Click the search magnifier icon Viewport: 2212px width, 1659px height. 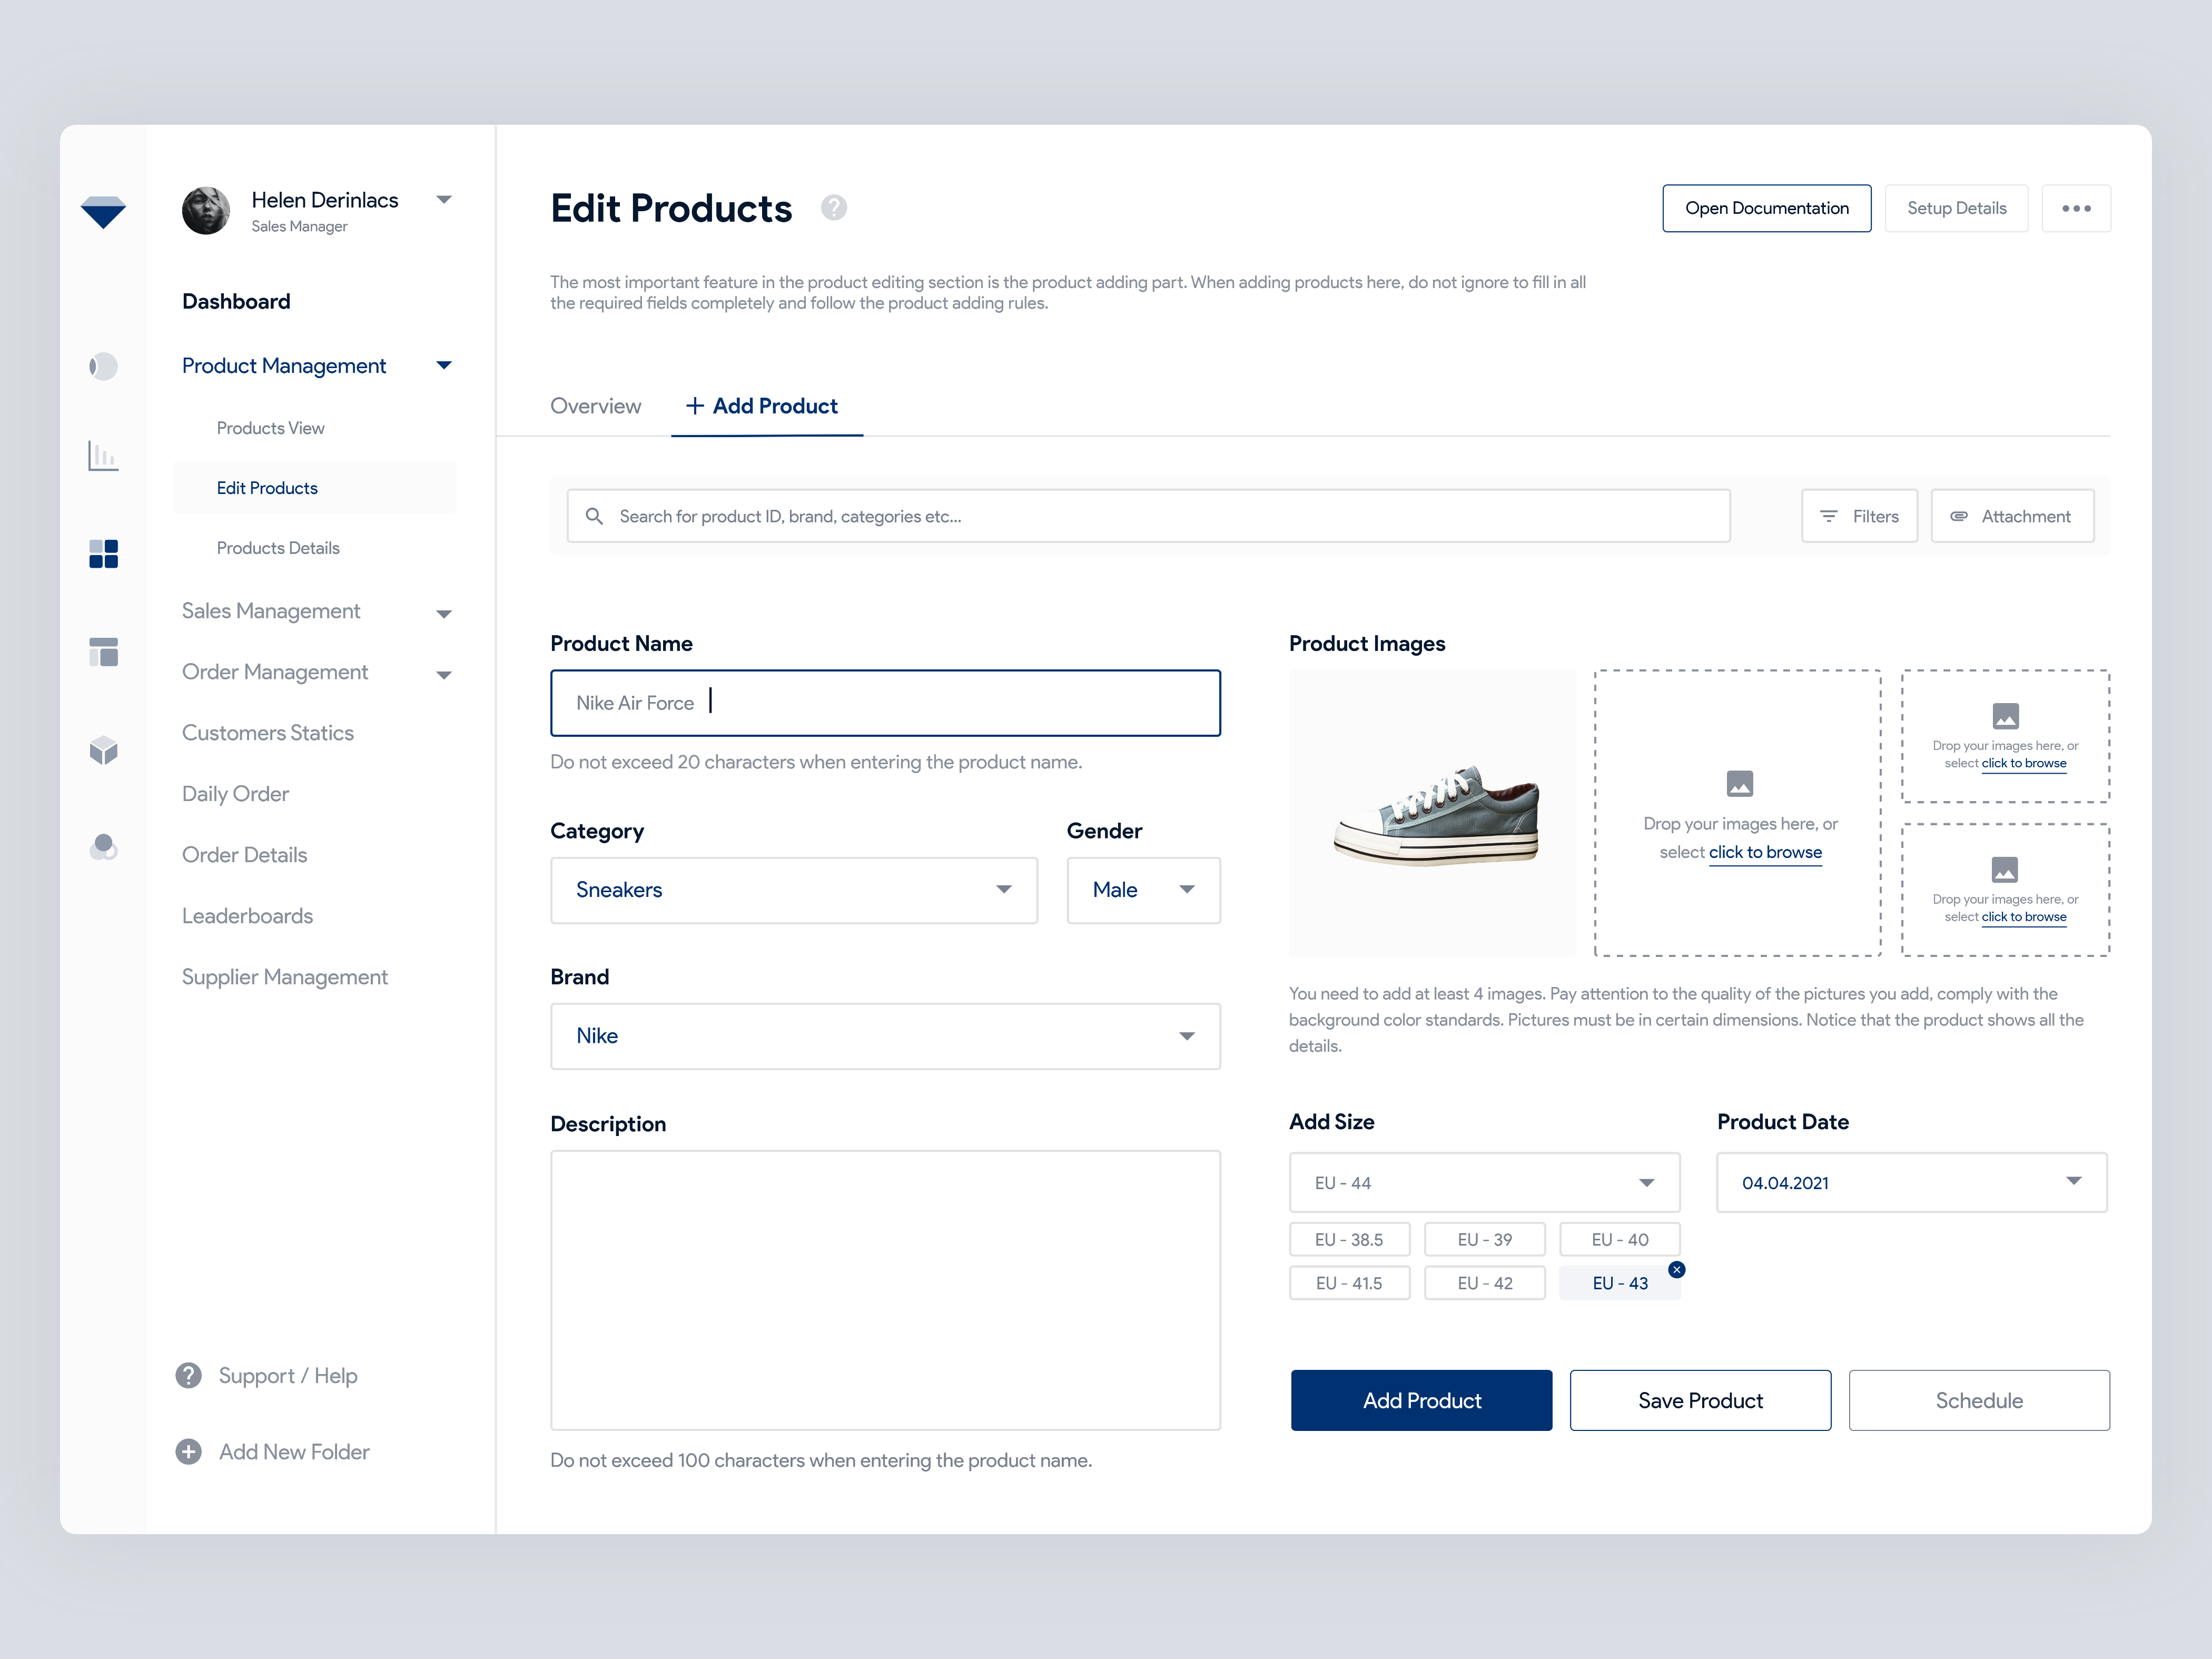point(594,516)
